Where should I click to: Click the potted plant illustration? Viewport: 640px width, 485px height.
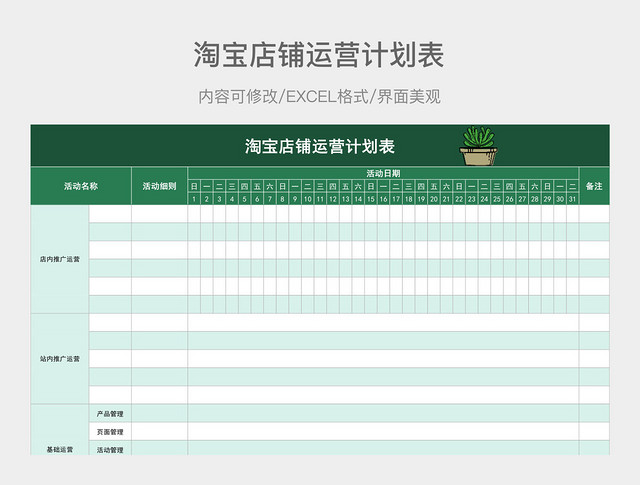(x=478, y=146)
